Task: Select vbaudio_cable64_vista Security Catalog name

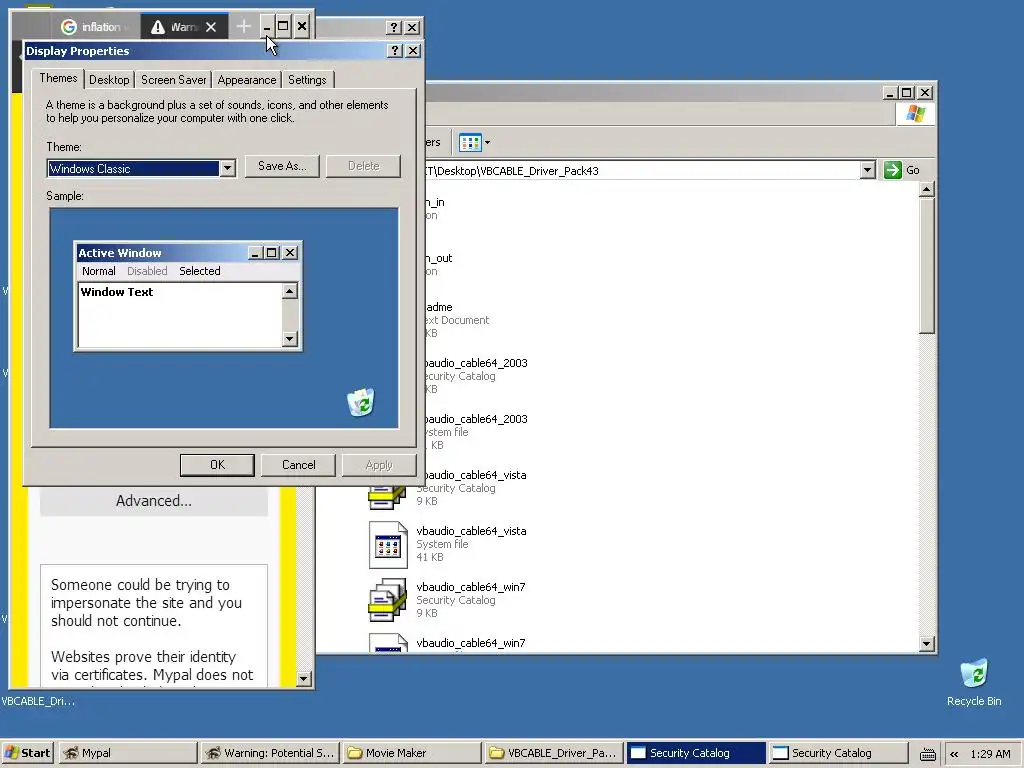Action: click(472, 475)
